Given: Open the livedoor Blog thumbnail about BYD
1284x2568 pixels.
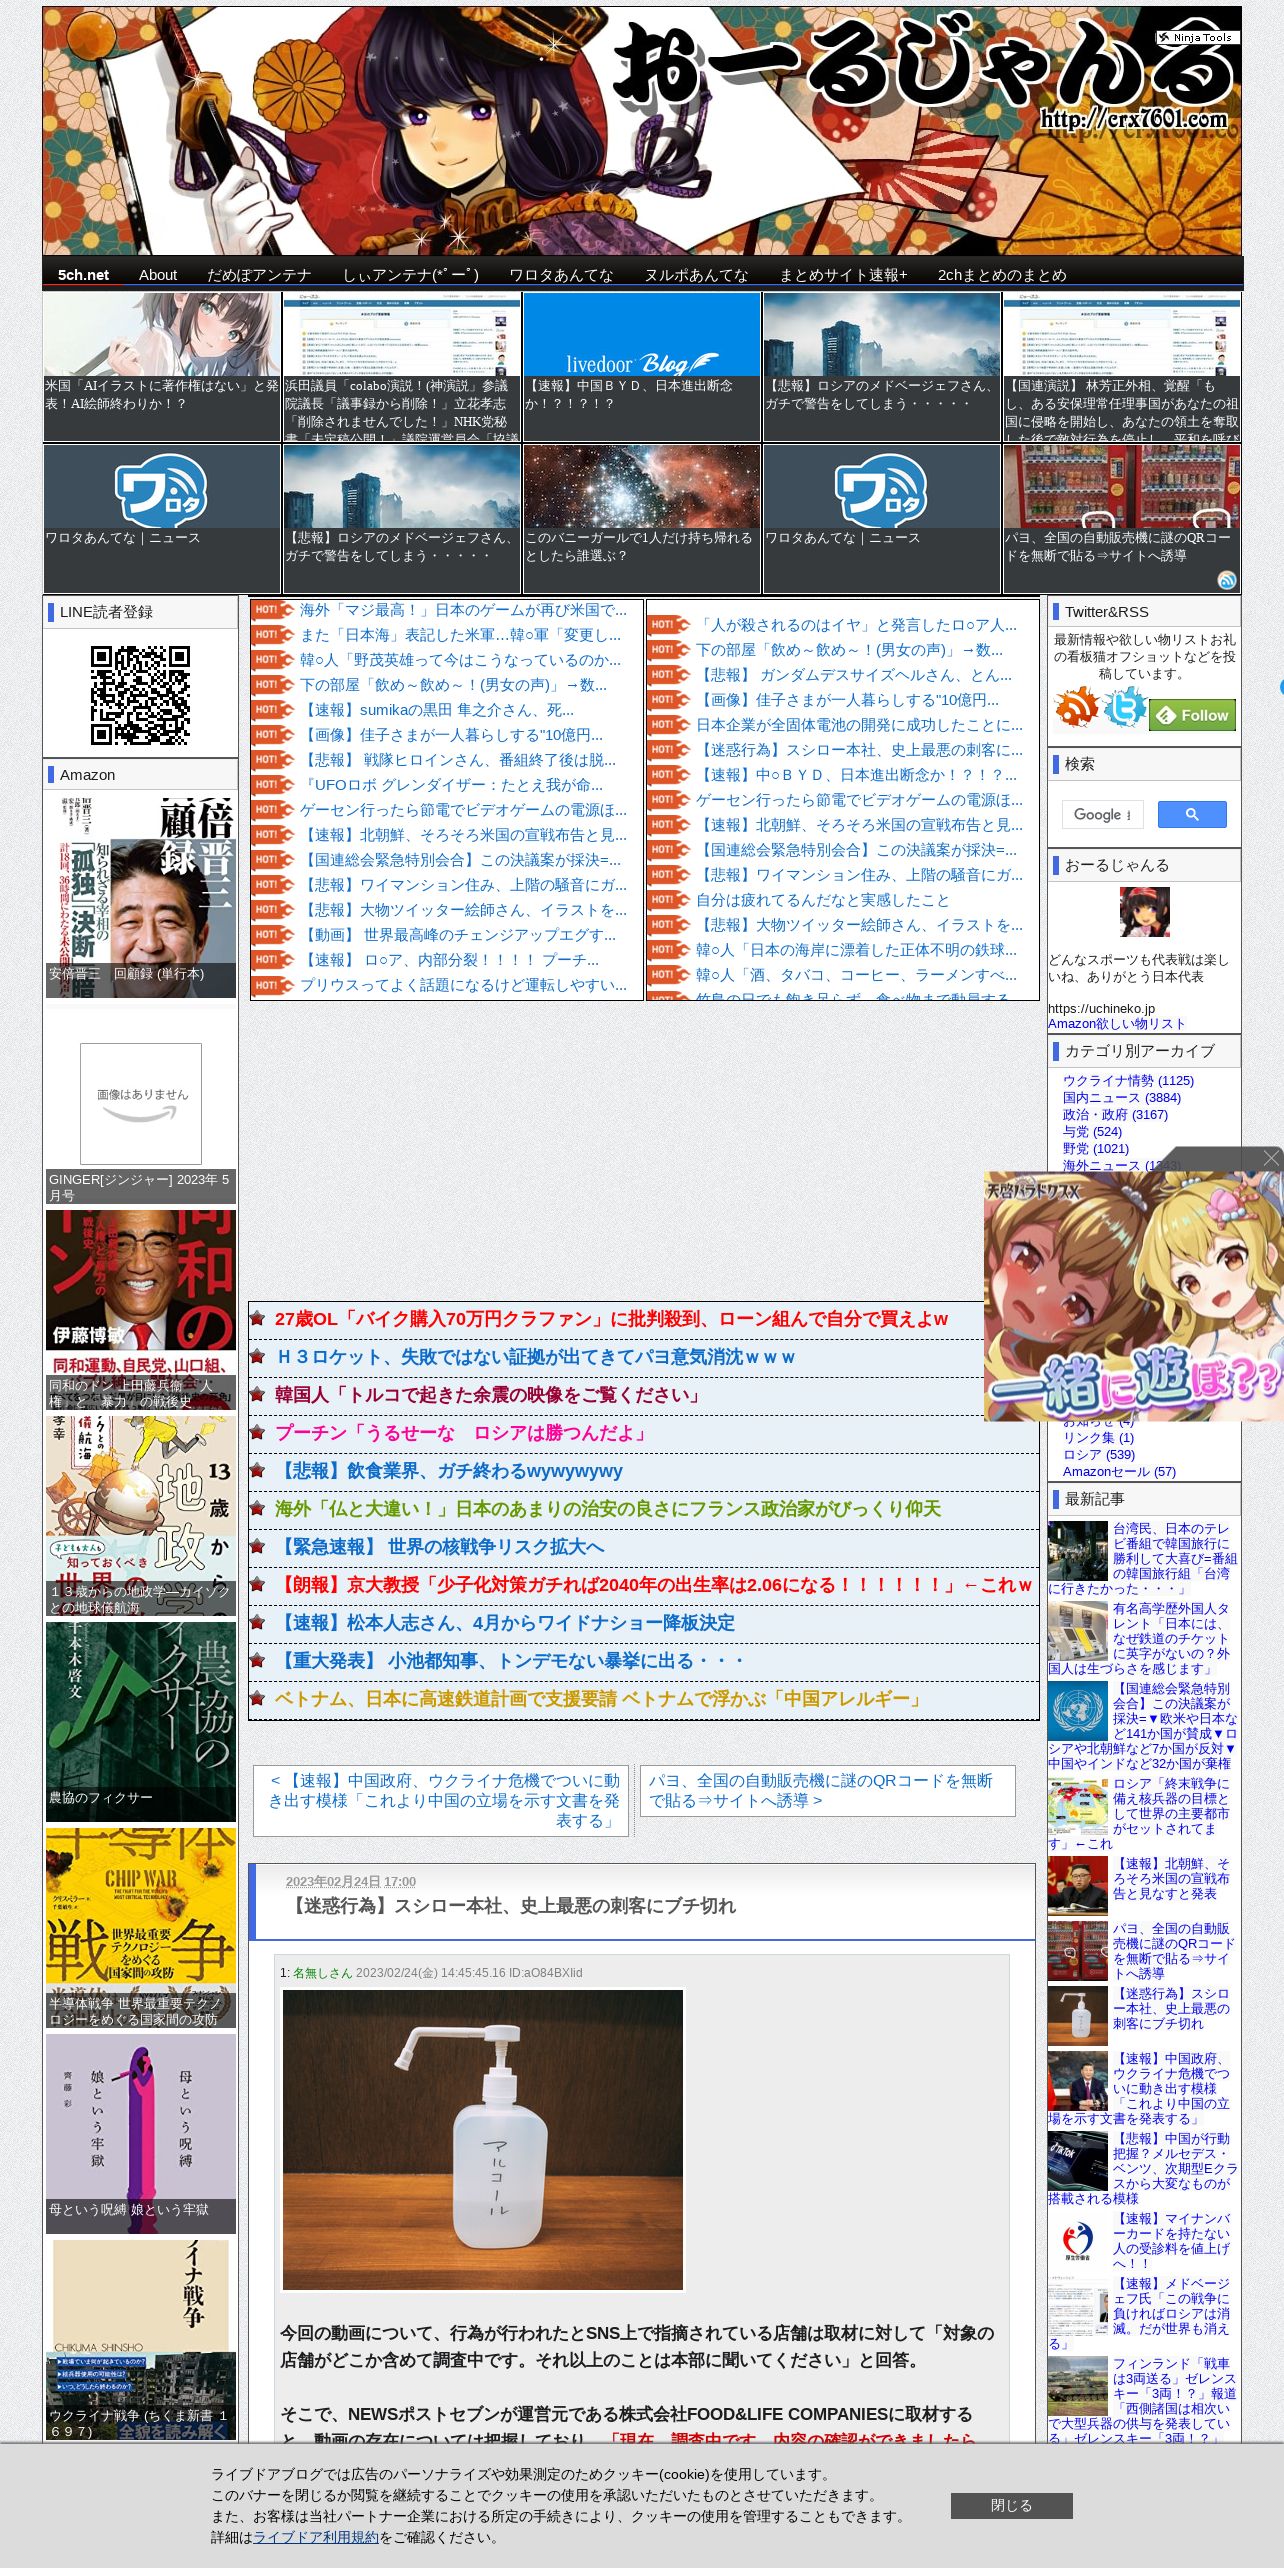Looking at the screenshot, I should coord(641,366).
